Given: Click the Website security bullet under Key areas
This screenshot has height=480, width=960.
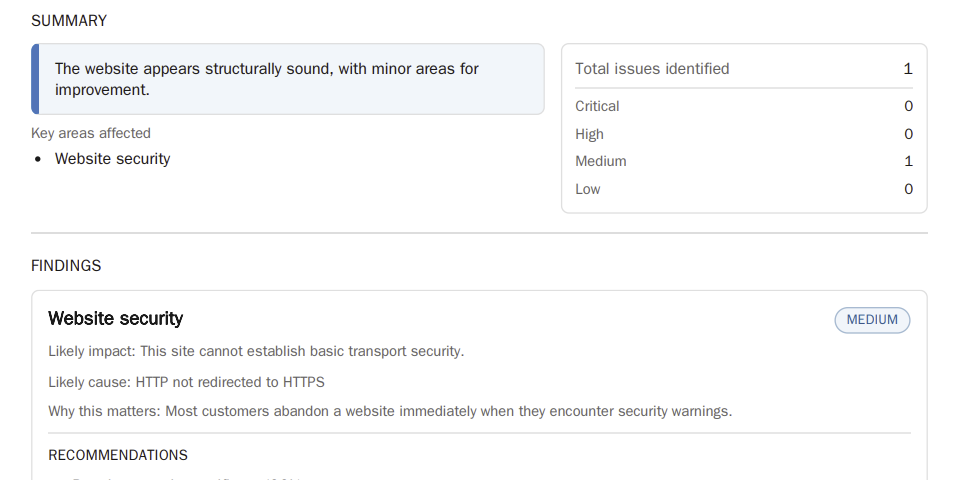Looking at the screenshot, I should tap(112, 159).
